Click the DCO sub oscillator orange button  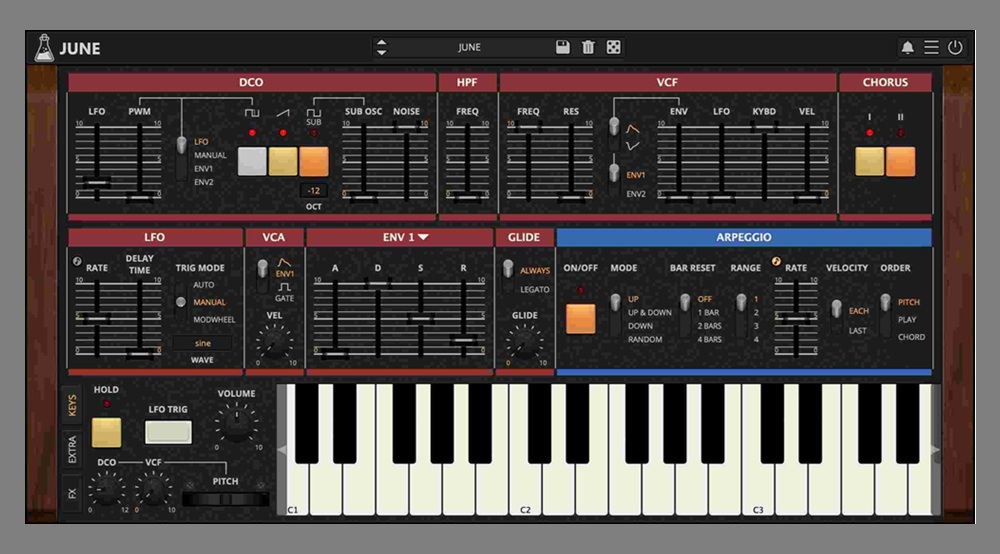tap(314, 161)
